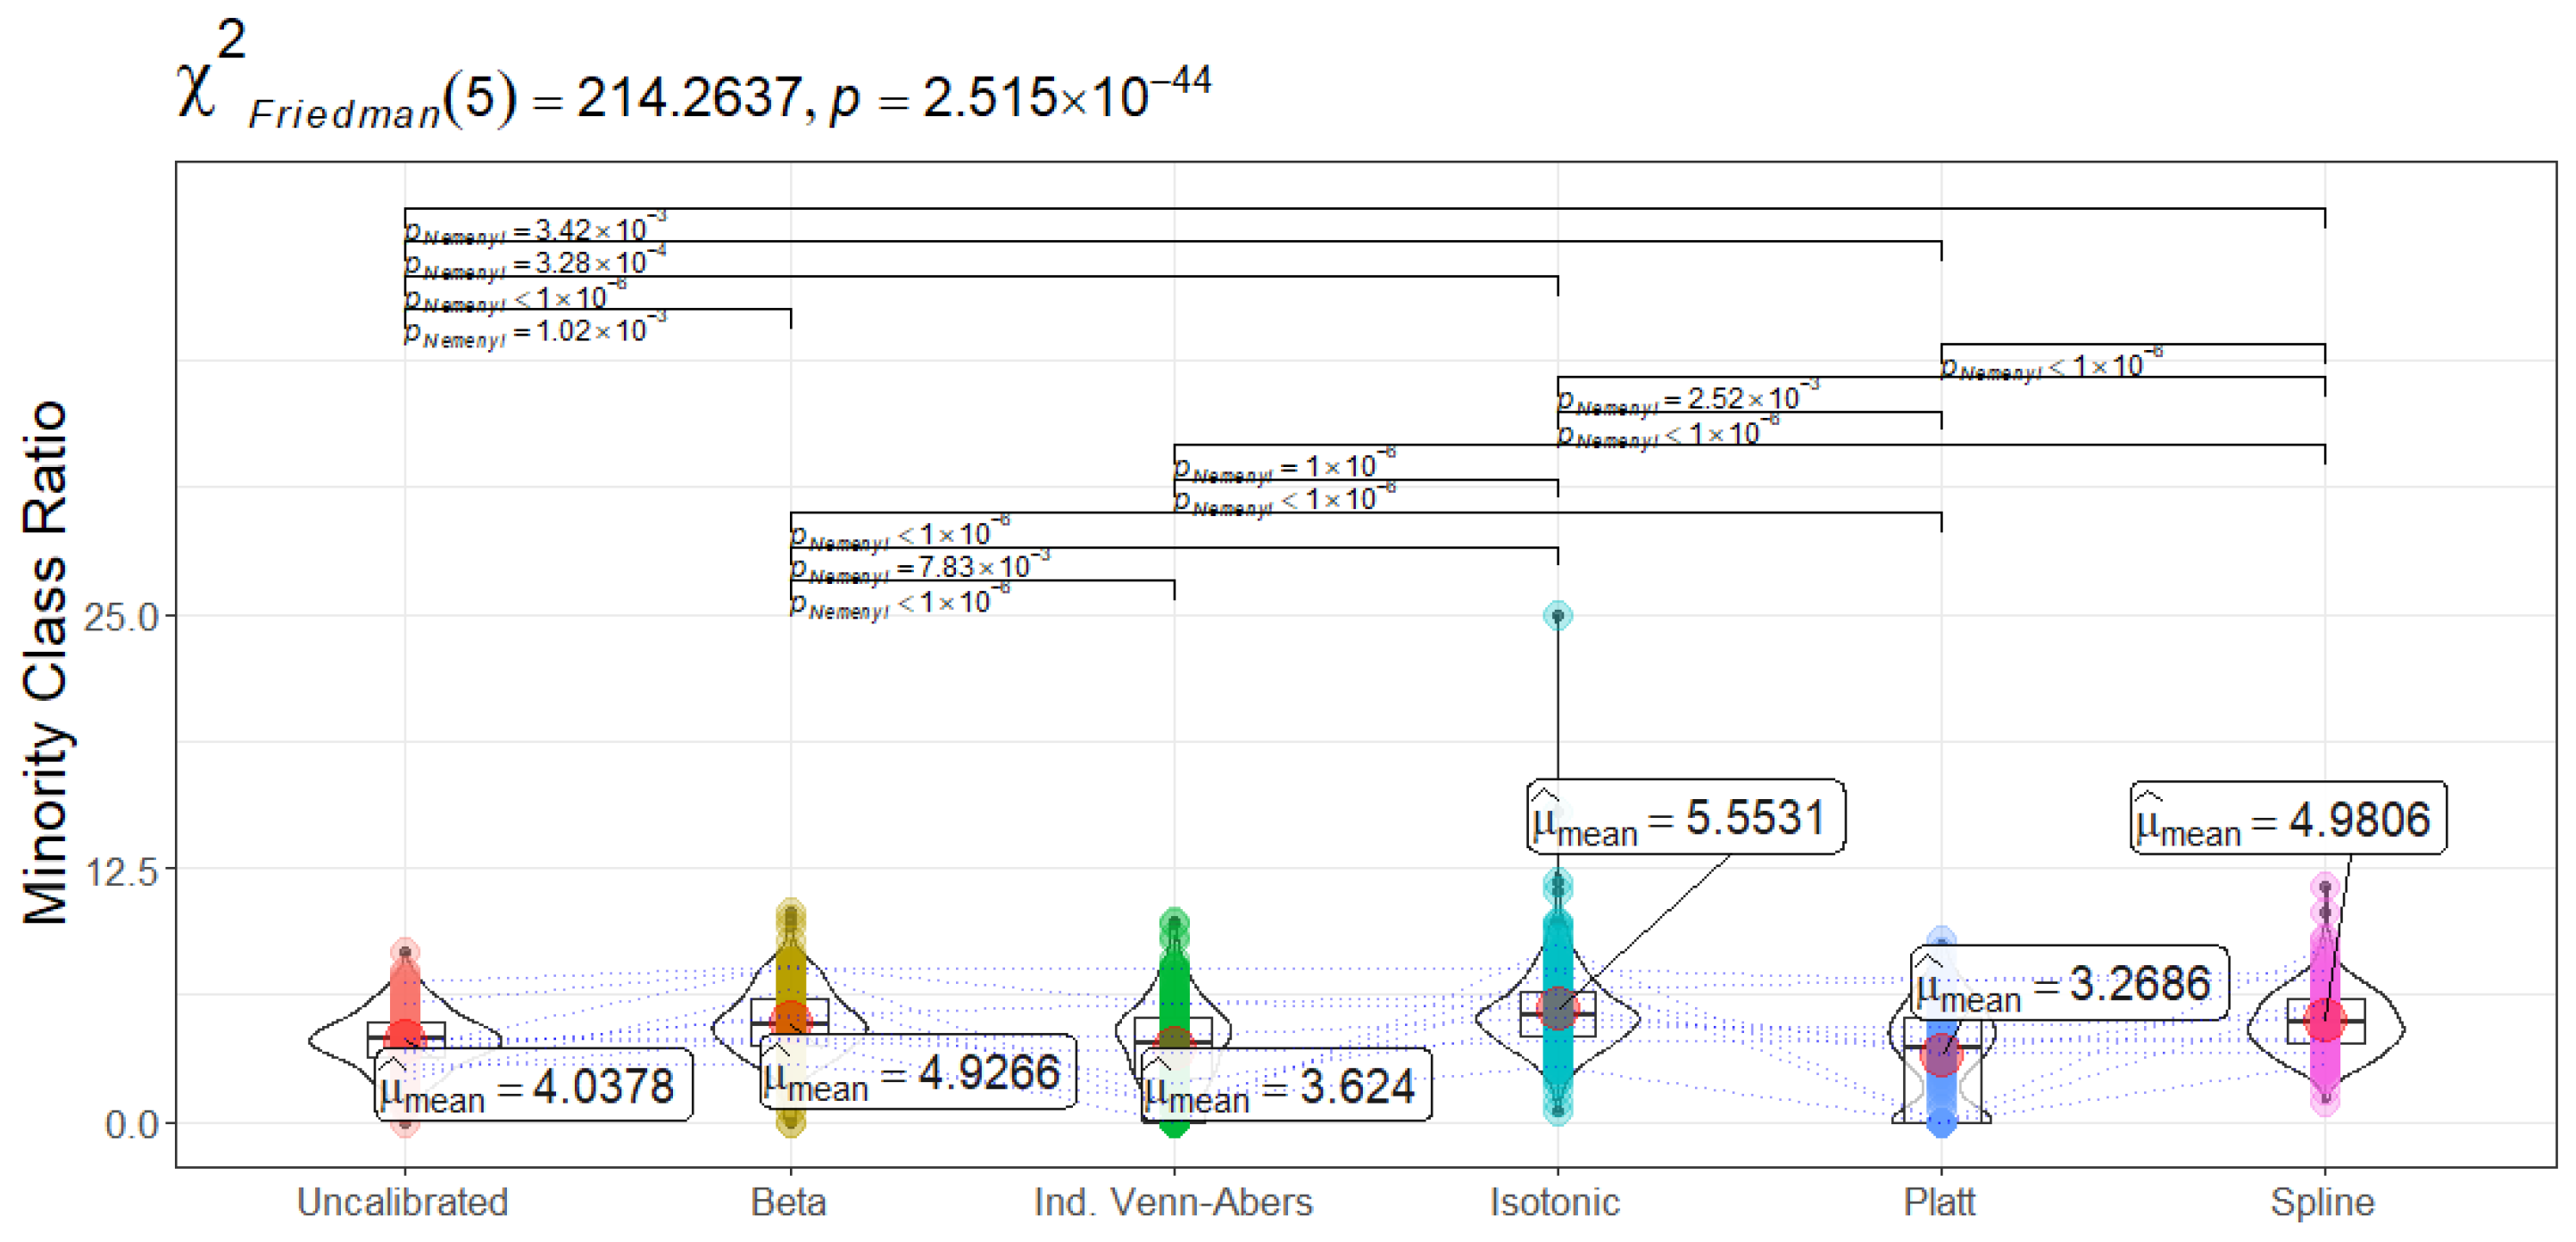Click the Nemenyi p-value 7.83×10⁻³ annotation
This screenshot has height=1242, width=2576.
pos(920,567)
